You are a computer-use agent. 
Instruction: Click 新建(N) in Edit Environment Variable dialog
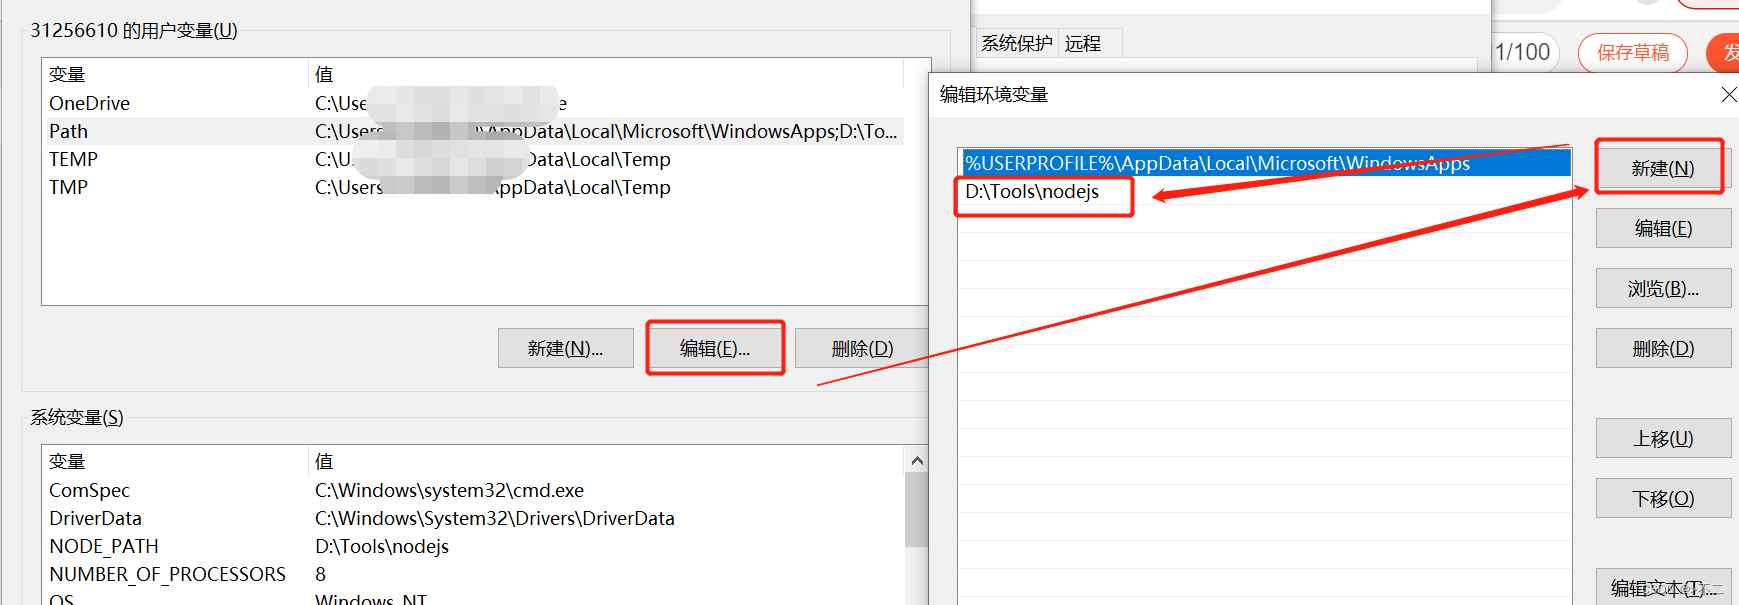pyautogui.click(x=1663, y=168)
